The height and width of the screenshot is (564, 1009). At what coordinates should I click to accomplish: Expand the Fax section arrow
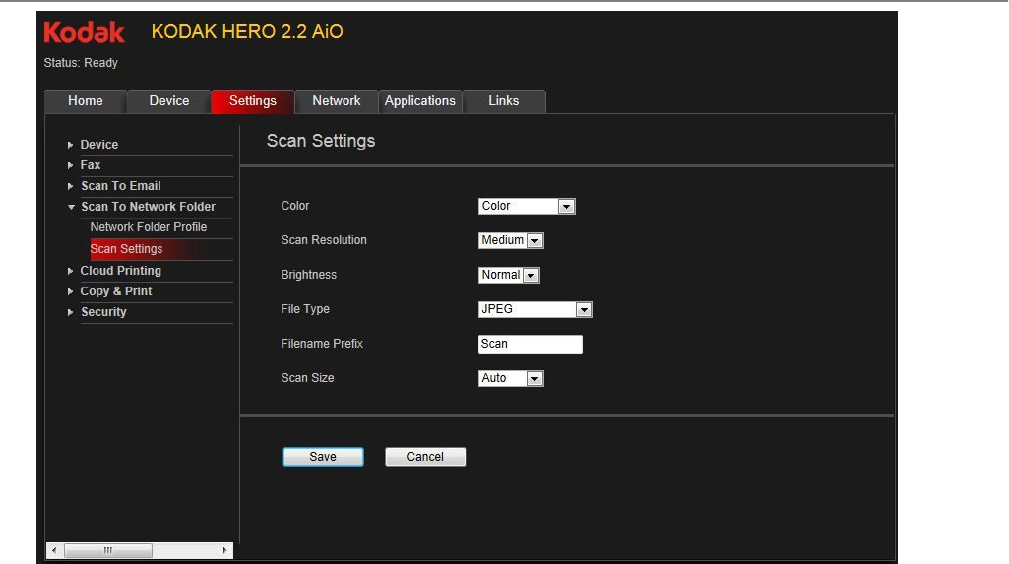click(x=70, y=165)
